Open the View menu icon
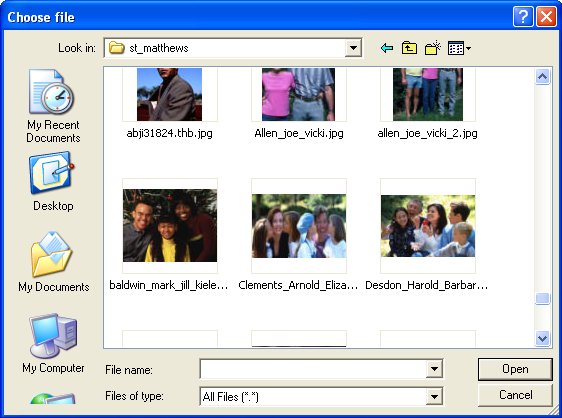 point(459,48)
